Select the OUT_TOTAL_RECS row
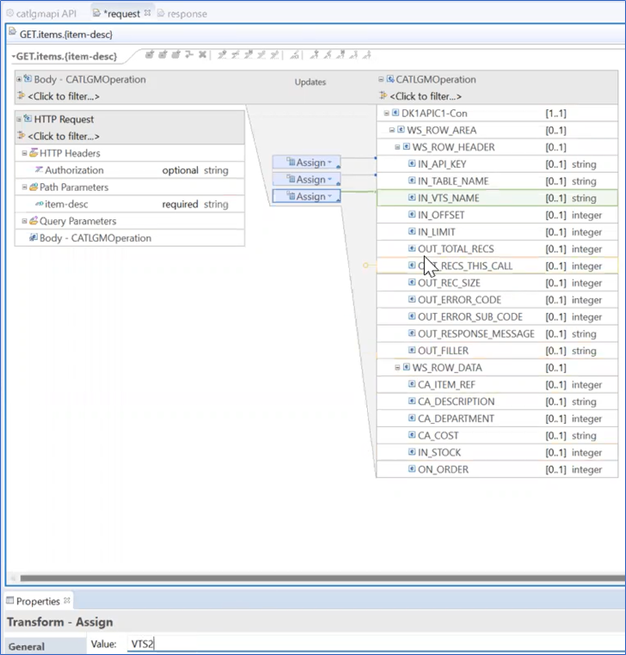 [497, 249]
